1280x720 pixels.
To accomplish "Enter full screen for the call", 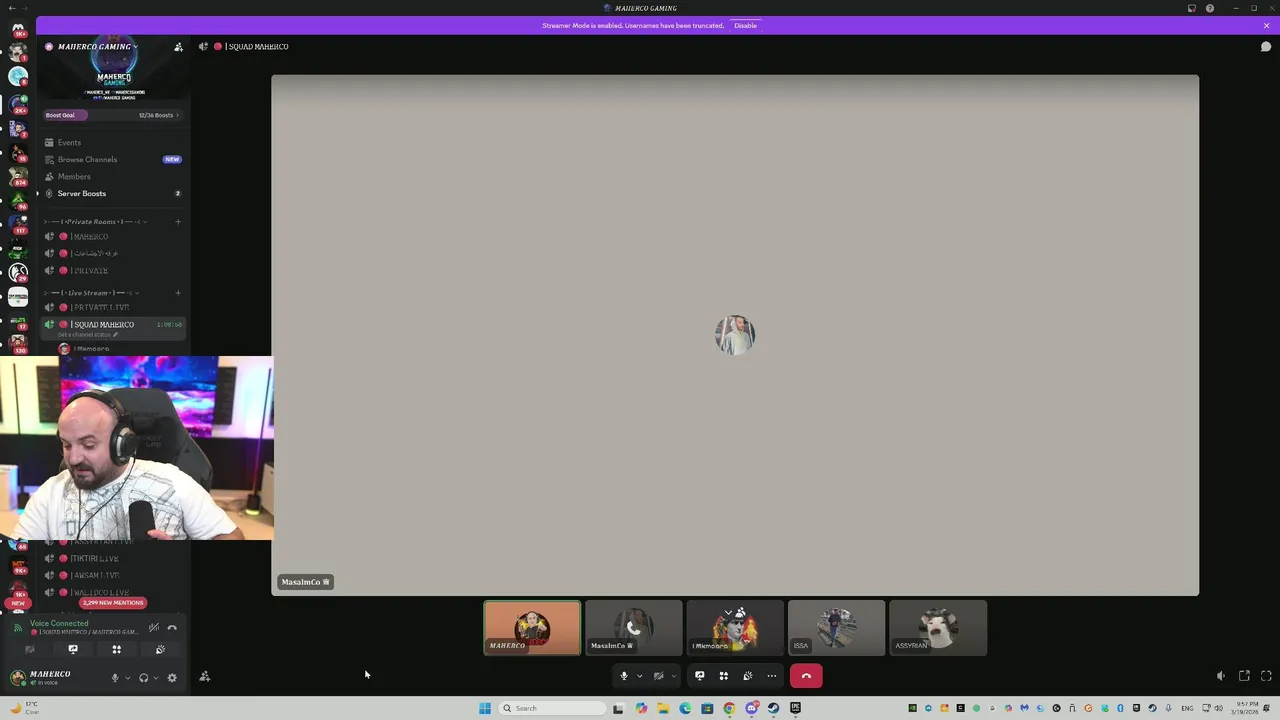I will (x=1266, y=676).
